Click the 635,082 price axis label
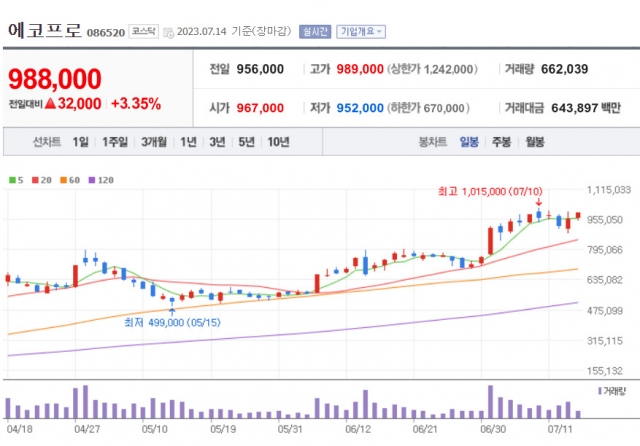The image size is (640, 446). [605, 280]
